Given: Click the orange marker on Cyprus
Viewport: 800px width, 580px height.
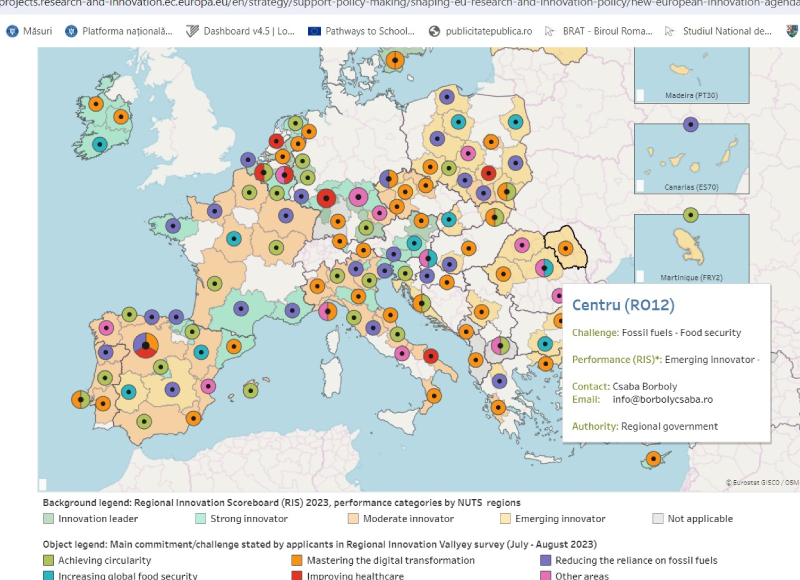Looking at the screenshot, I should (653, 459).
